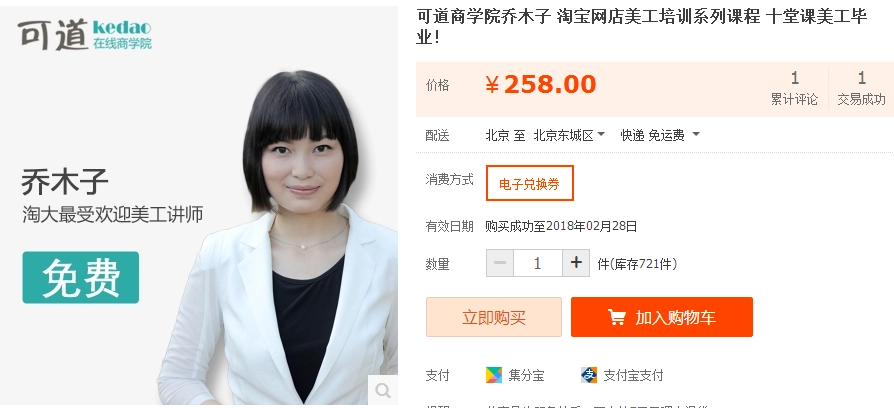Viewport: 894px width, 408px height.
Task: Decrease quantity with the minus button
Action: 501,264
